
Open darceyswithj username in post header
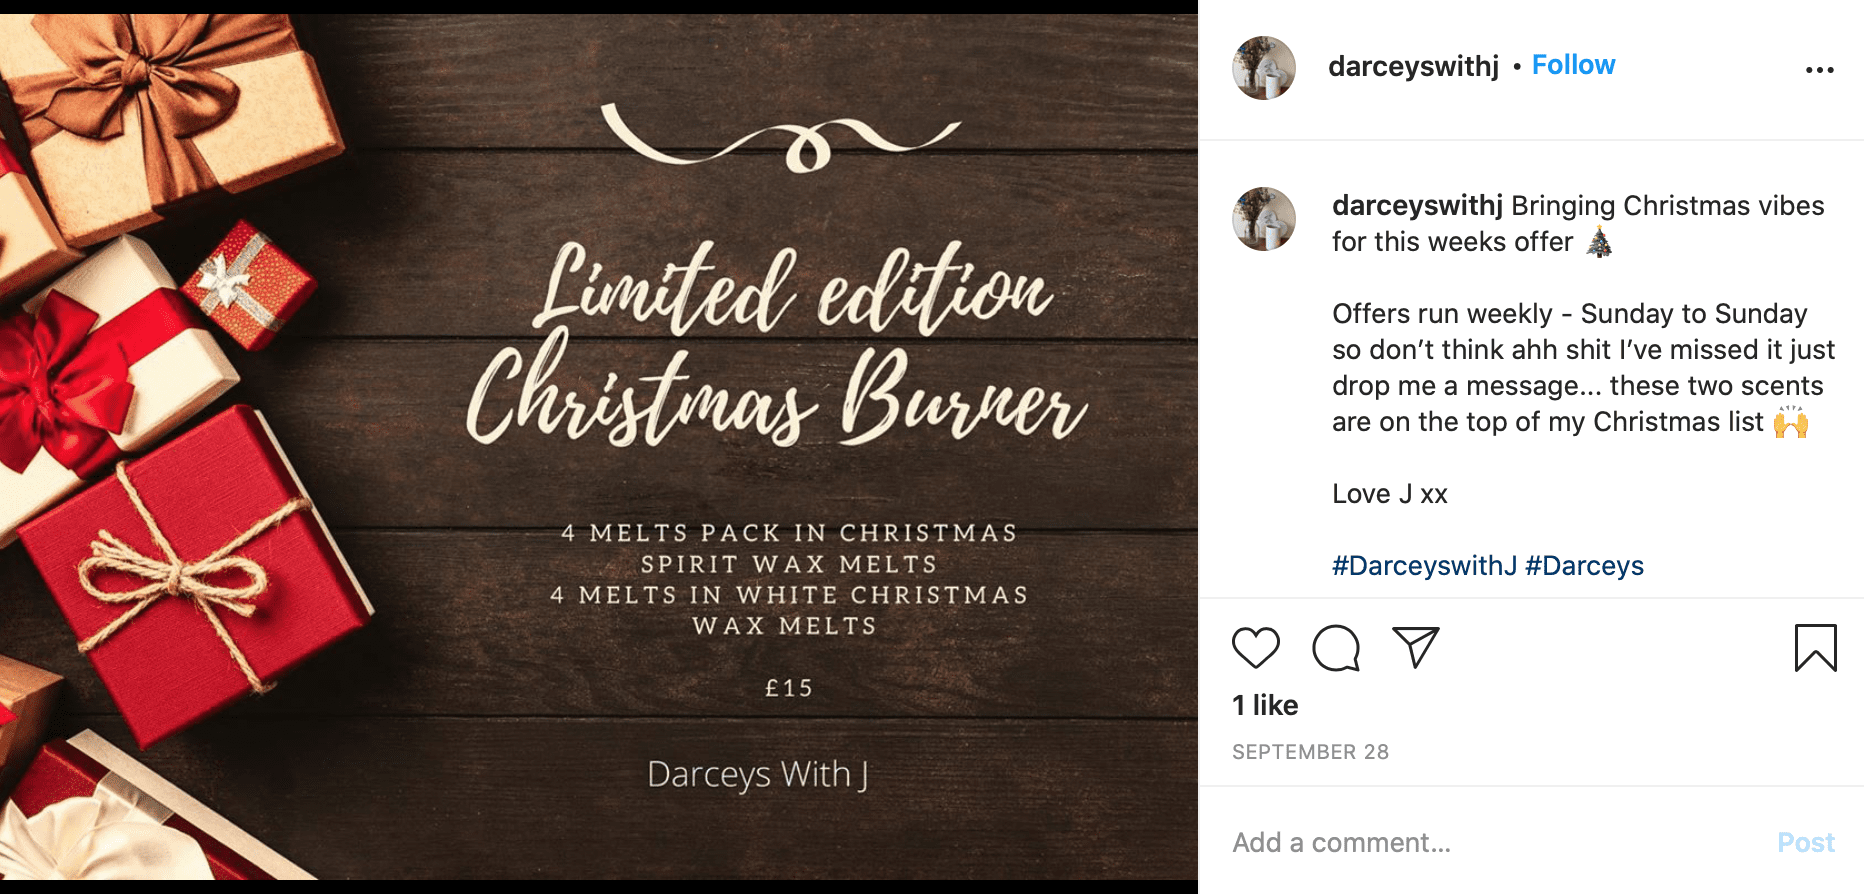coord(1413,66)
